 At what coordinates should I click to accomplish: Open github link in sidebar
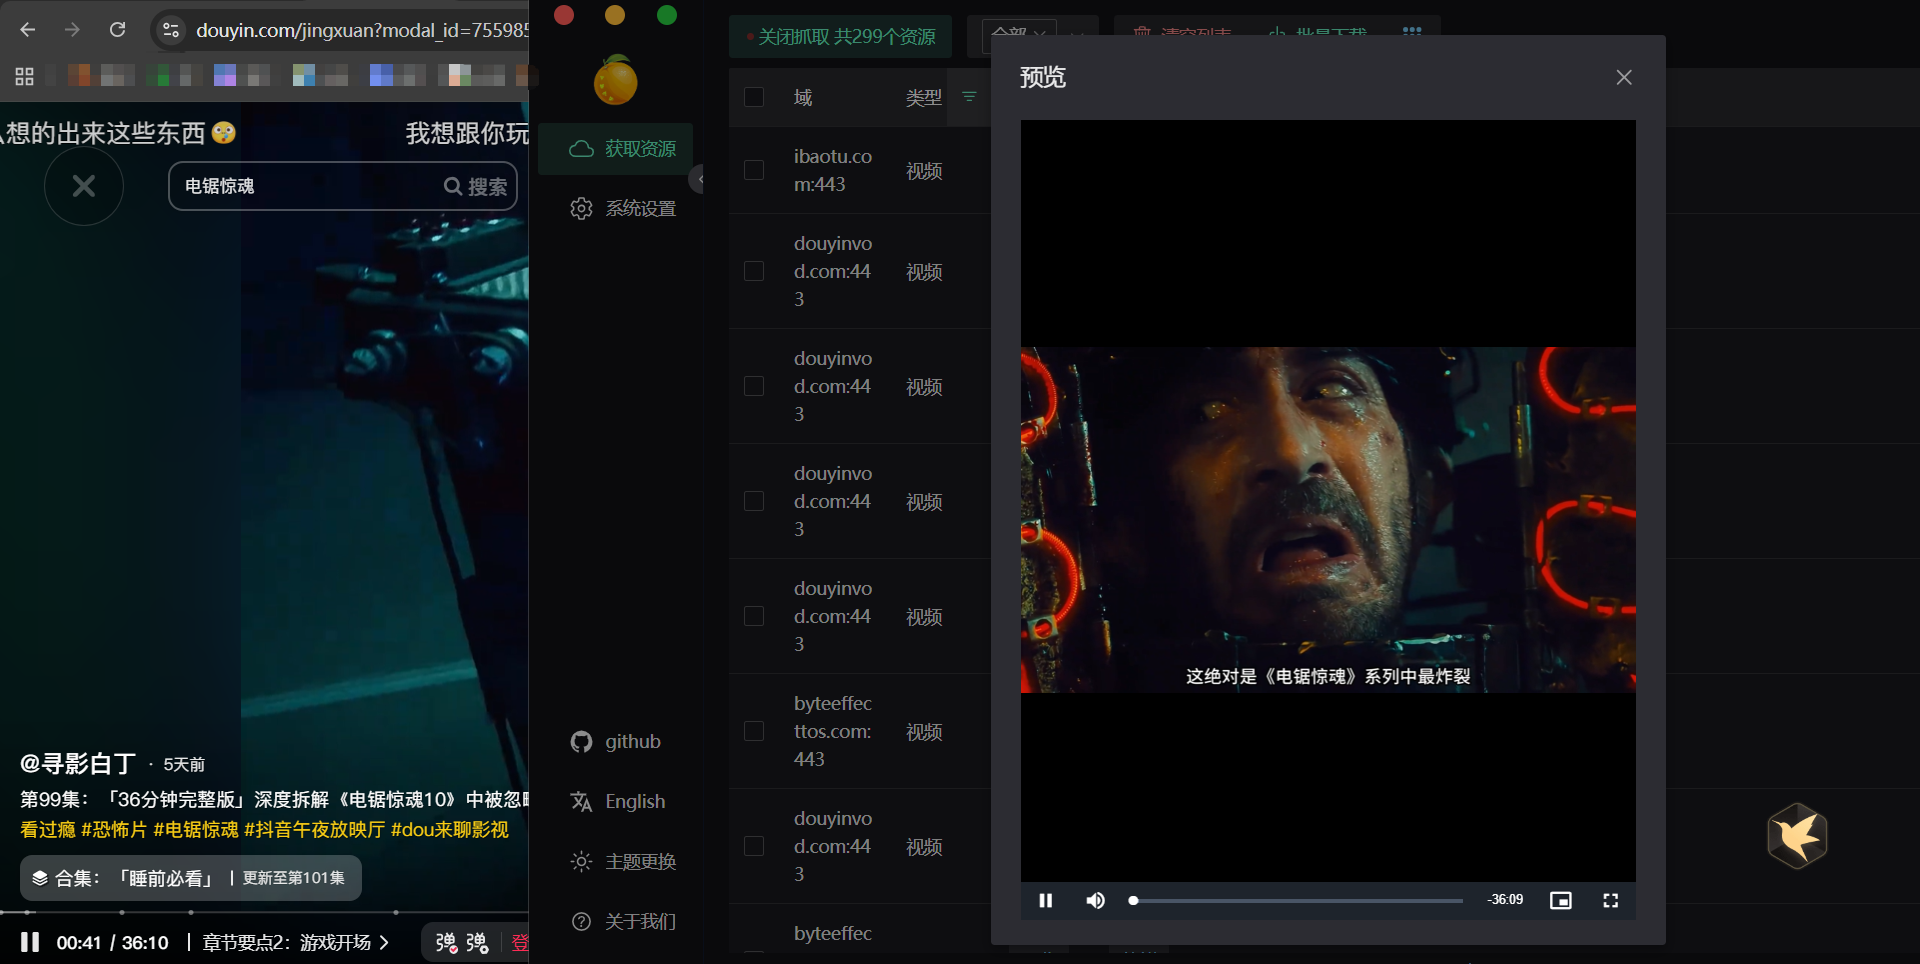tap(616, 741)
